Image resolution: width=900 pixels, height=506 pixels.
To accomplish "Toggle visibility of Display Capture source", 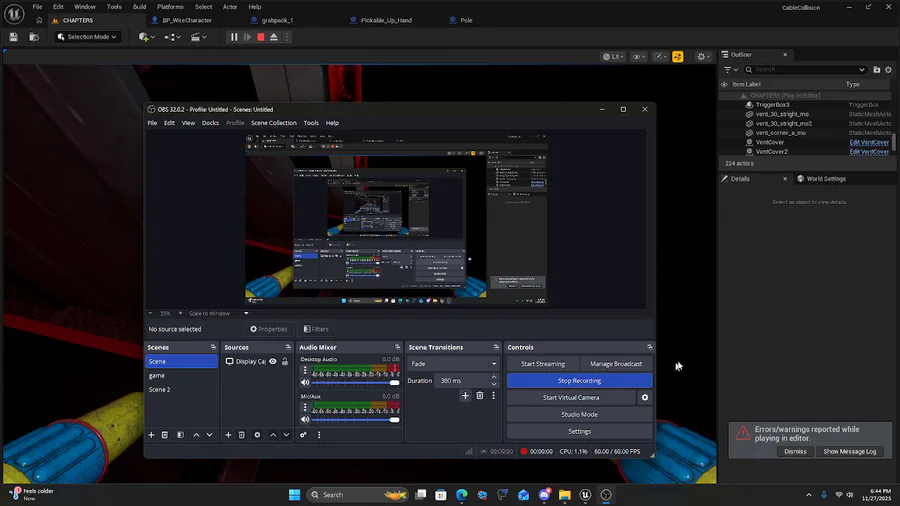I will (x=273, y=361).
